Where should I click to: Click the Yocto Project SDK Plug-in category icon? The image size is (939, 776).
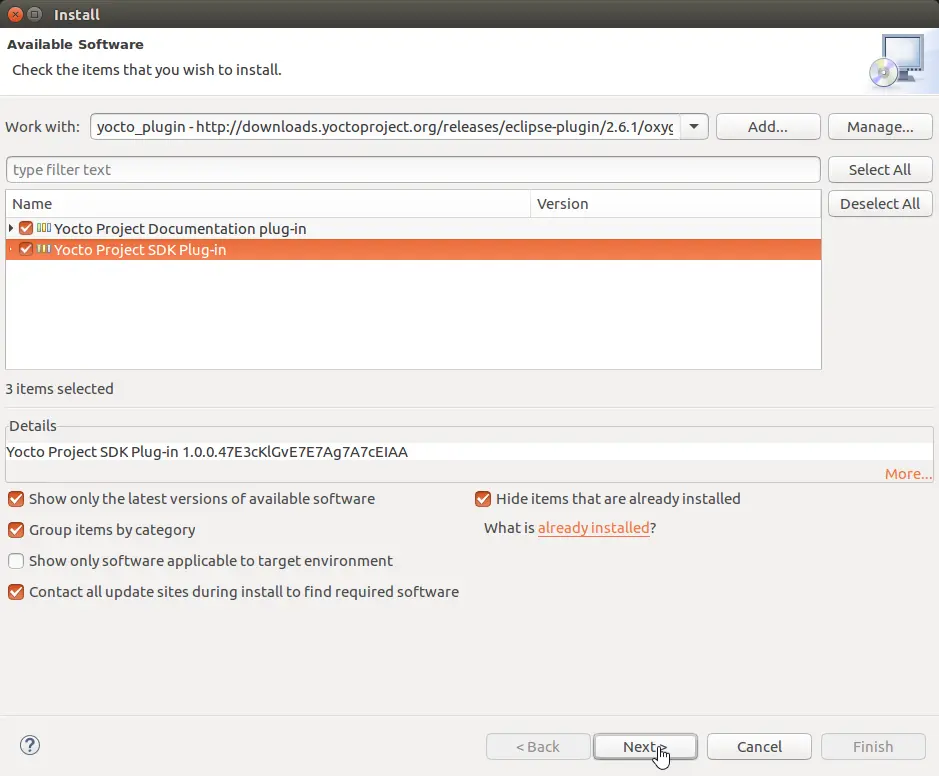(x=44, y=250)
